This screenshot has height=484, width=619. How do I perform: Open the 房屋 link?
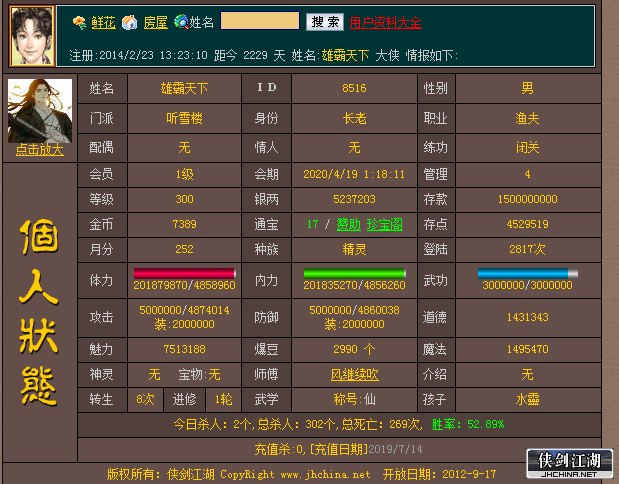156,23
